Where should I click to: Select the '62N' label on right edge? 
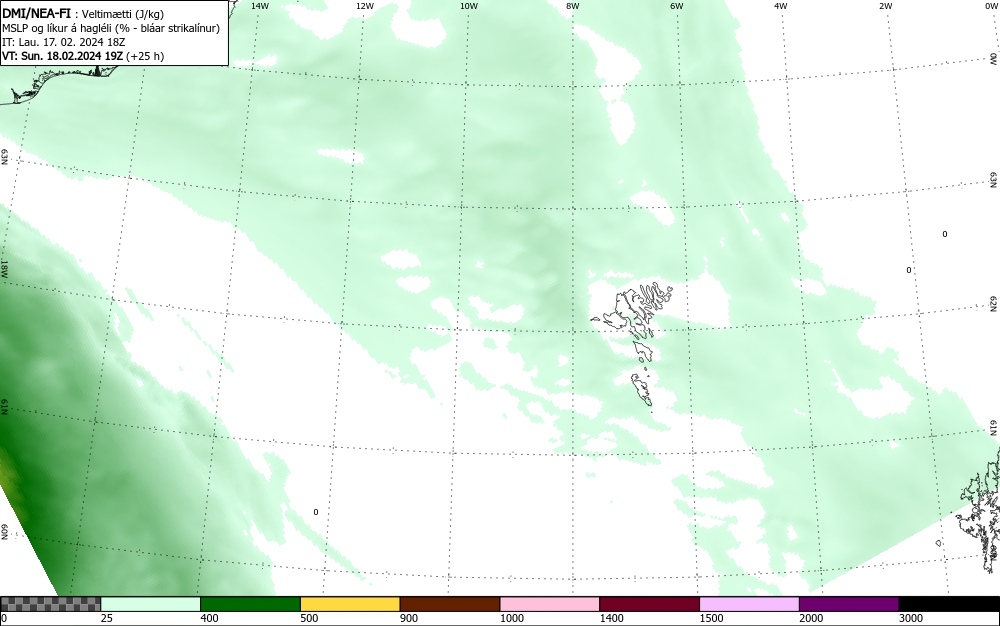994,303
